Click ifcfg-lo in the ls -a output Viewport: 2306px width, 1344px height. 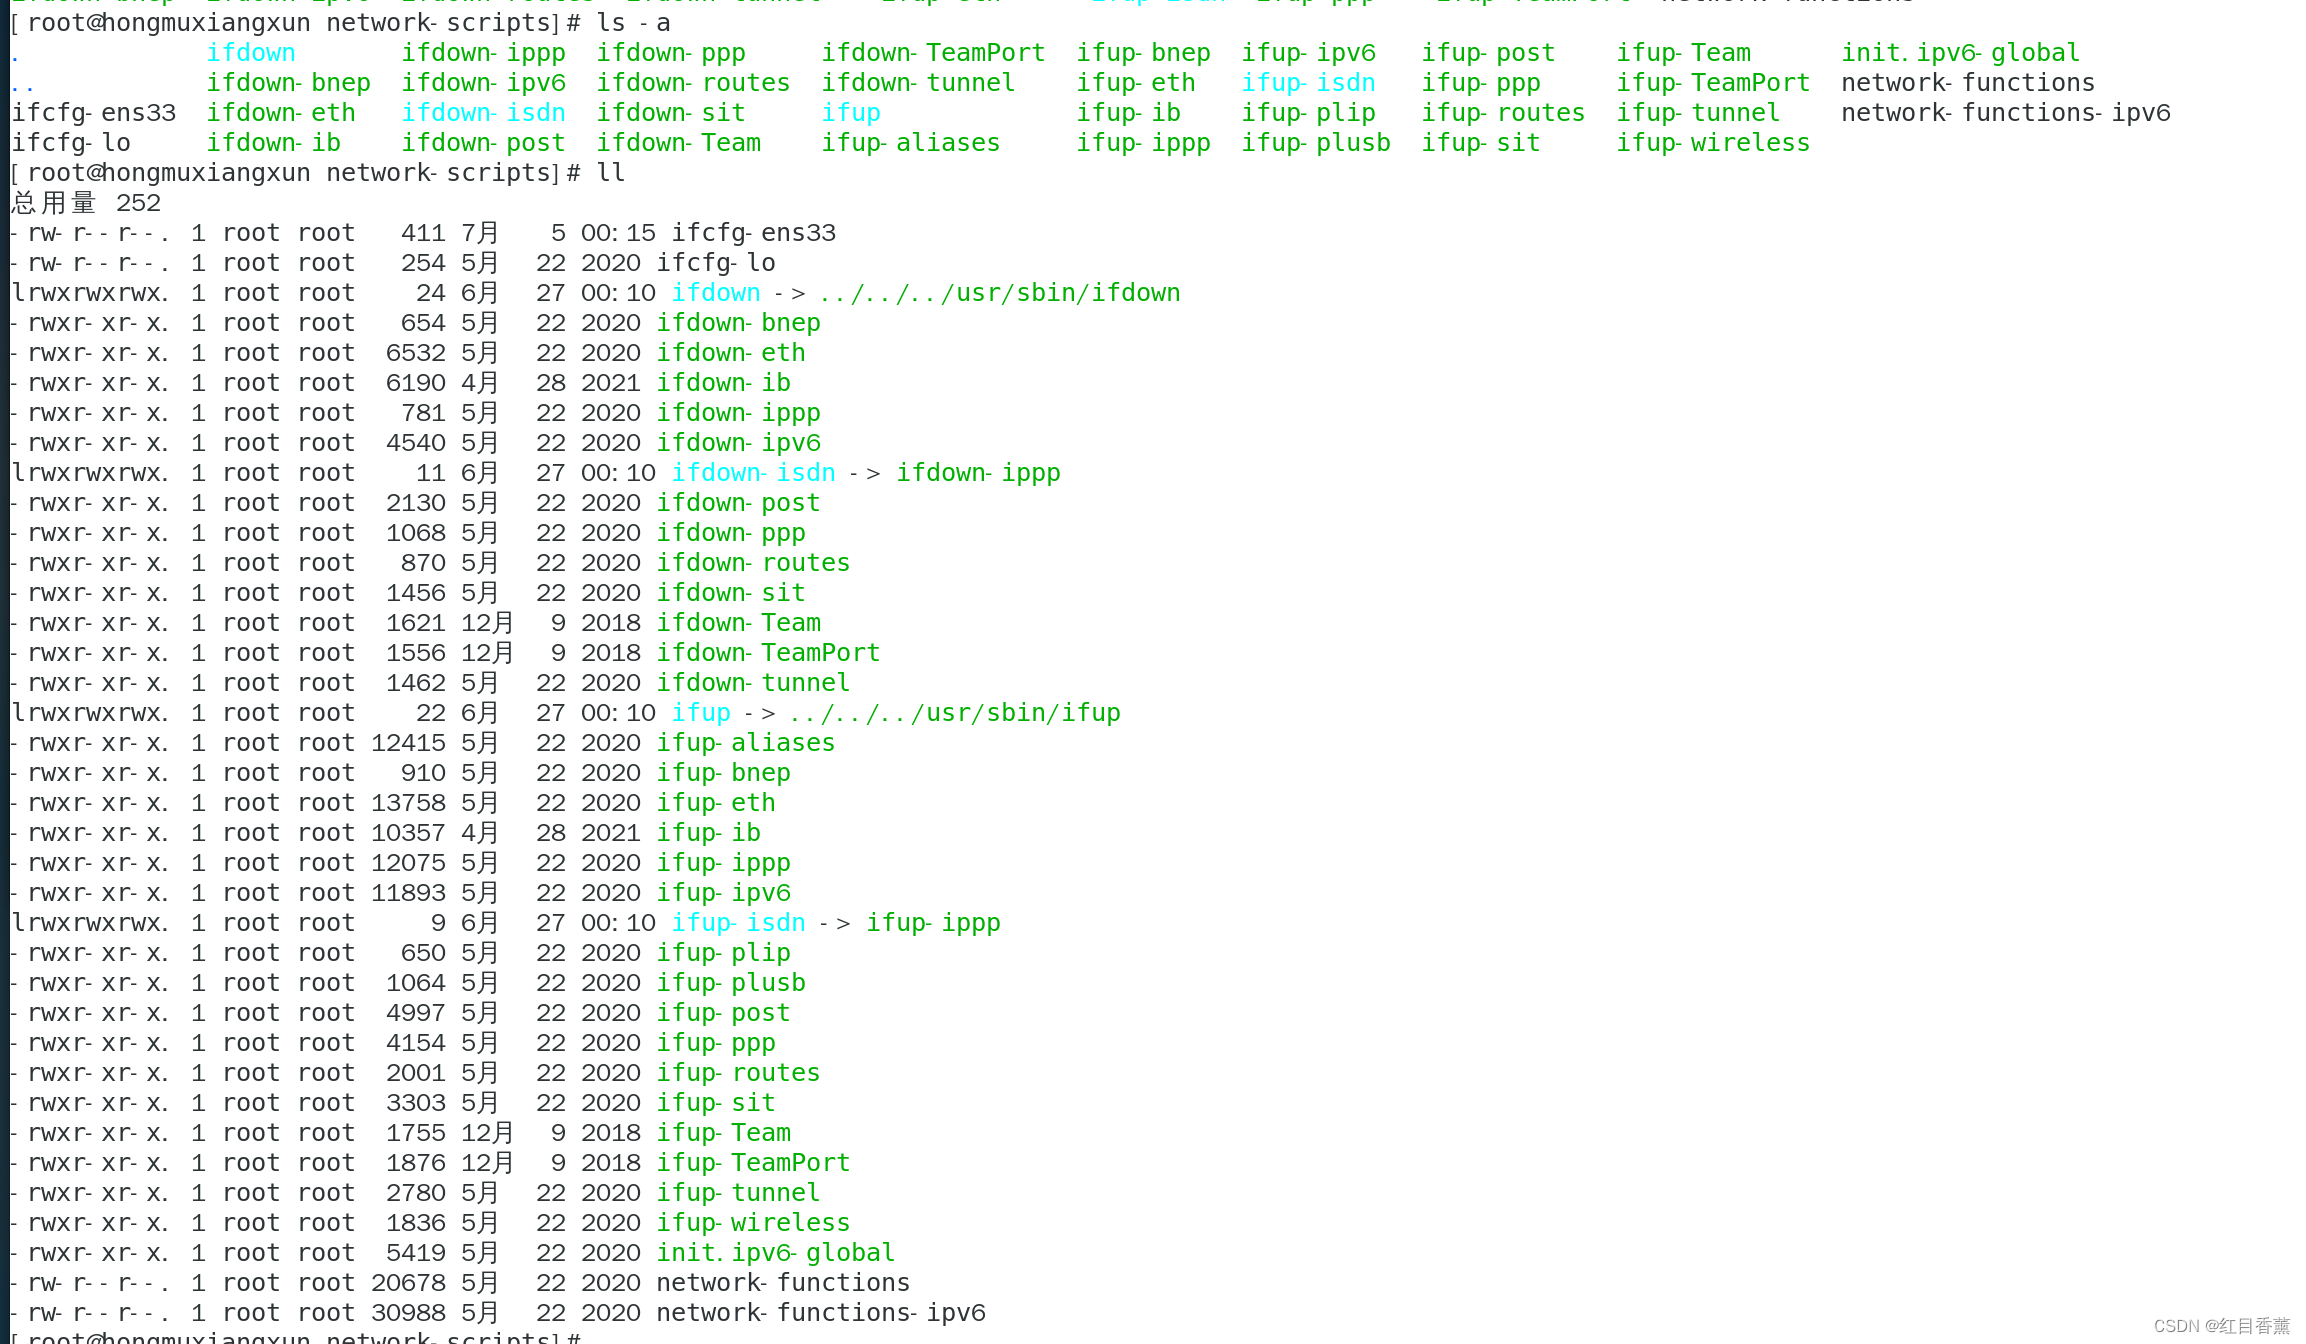pos(70,143)
